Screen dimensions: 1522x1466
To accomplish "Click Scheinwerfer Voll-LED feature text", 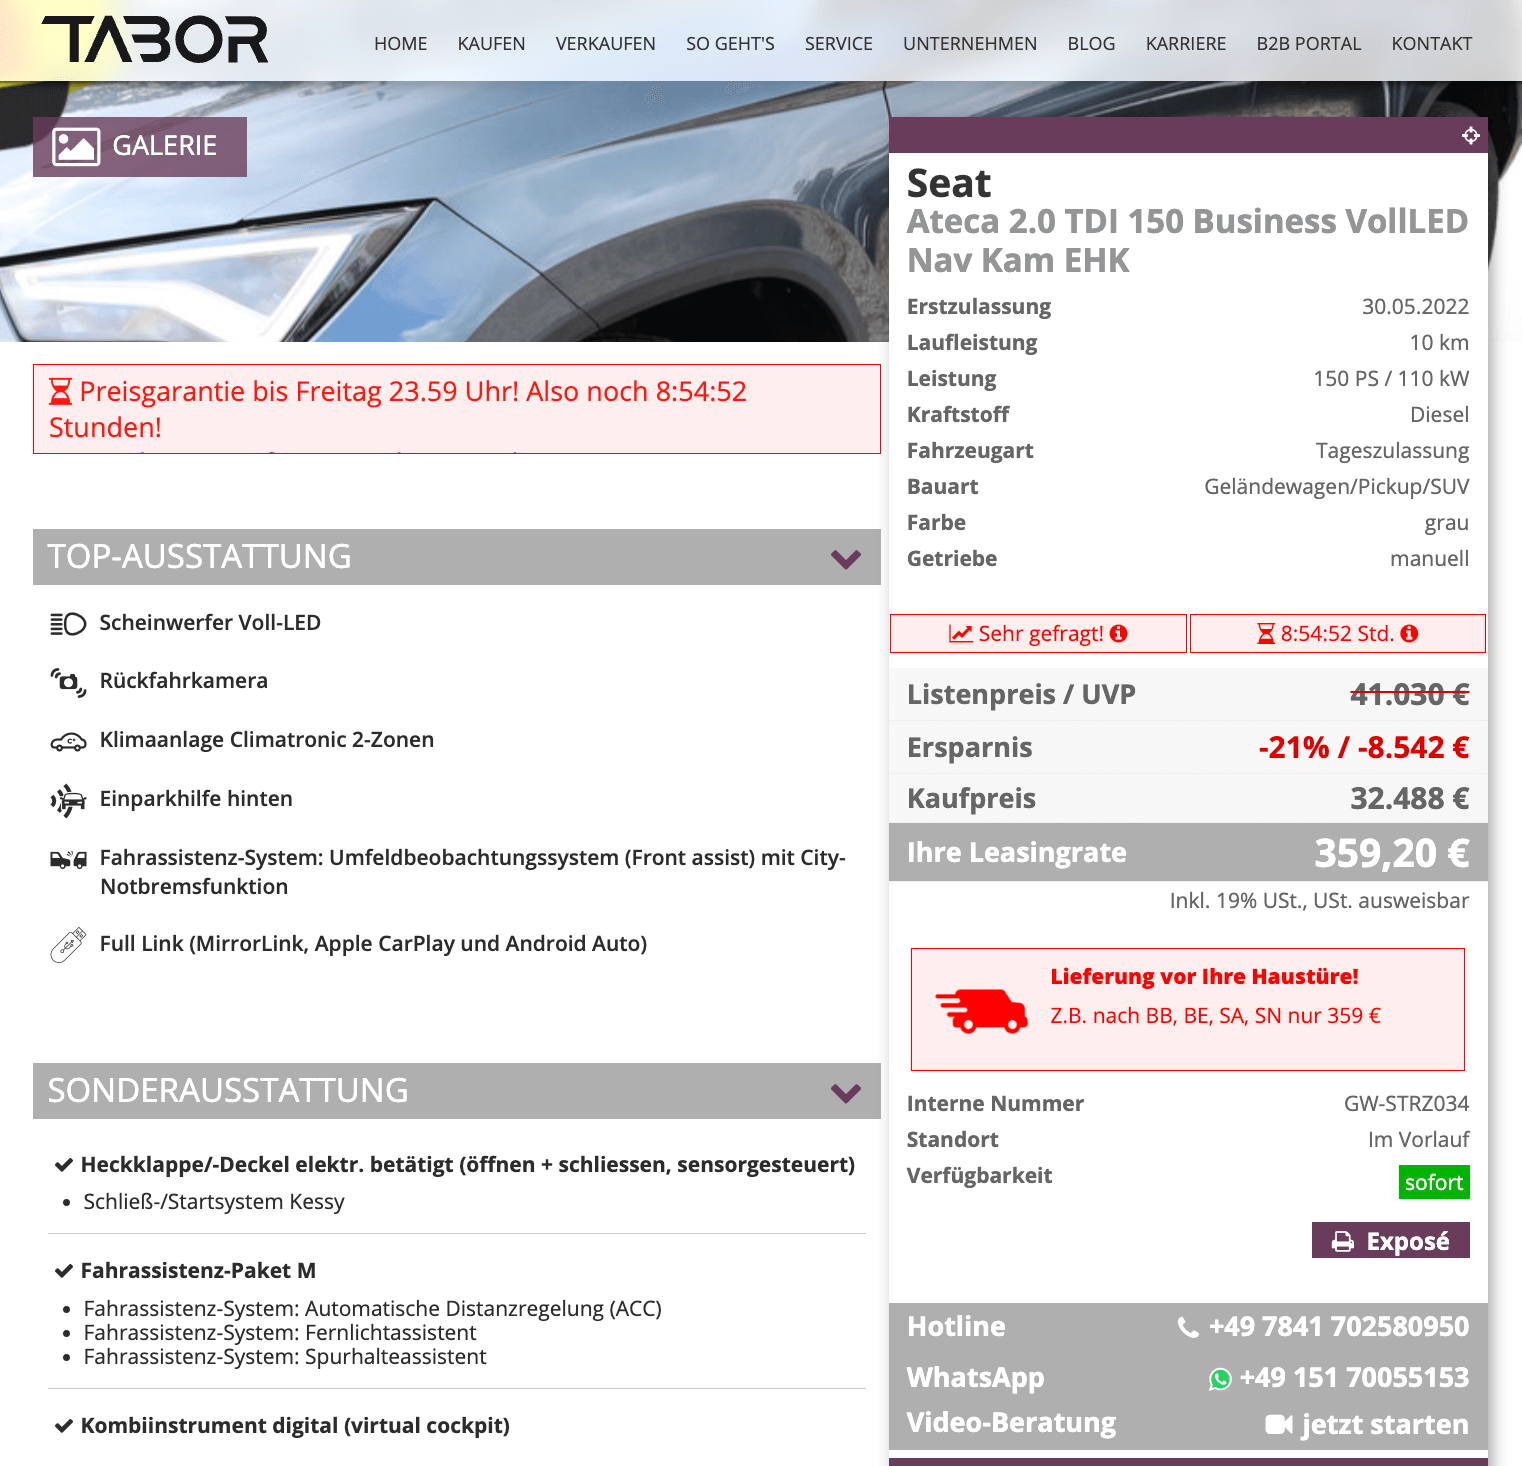I will [x=210, y=622].
